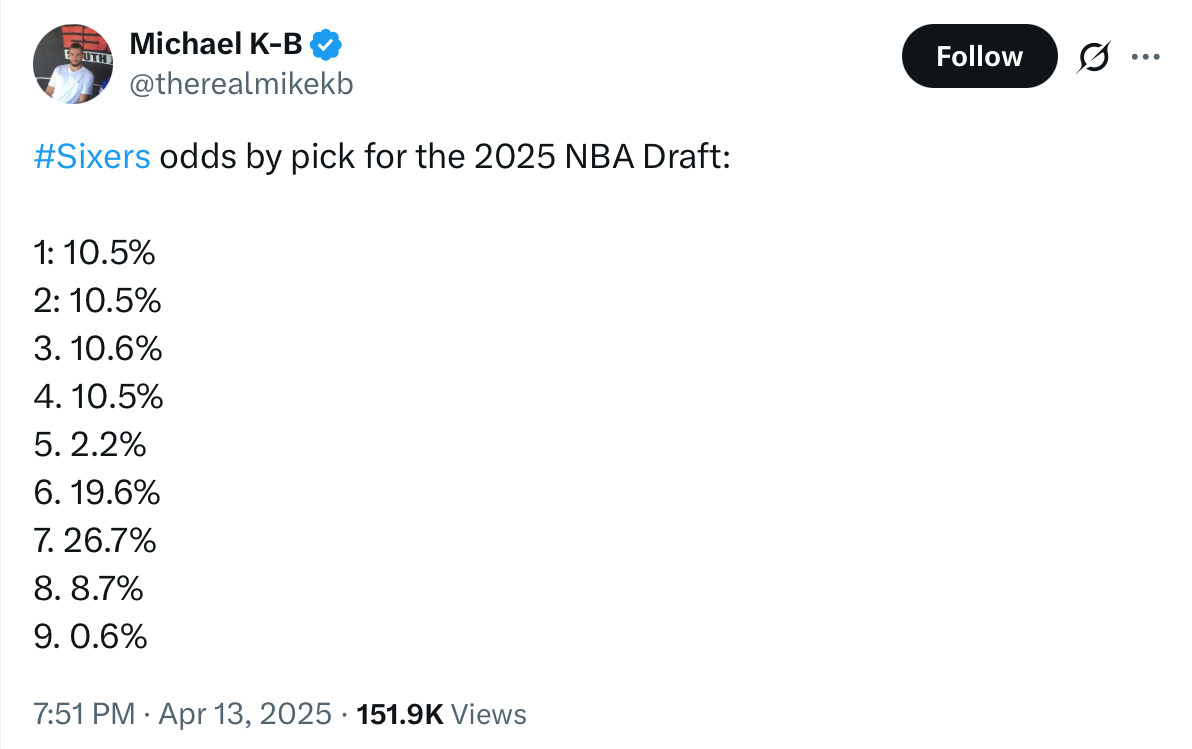This screenshot has width=1192, height=749.
Task: Click the blue verified checkmark badge
Action: [326, 45]
